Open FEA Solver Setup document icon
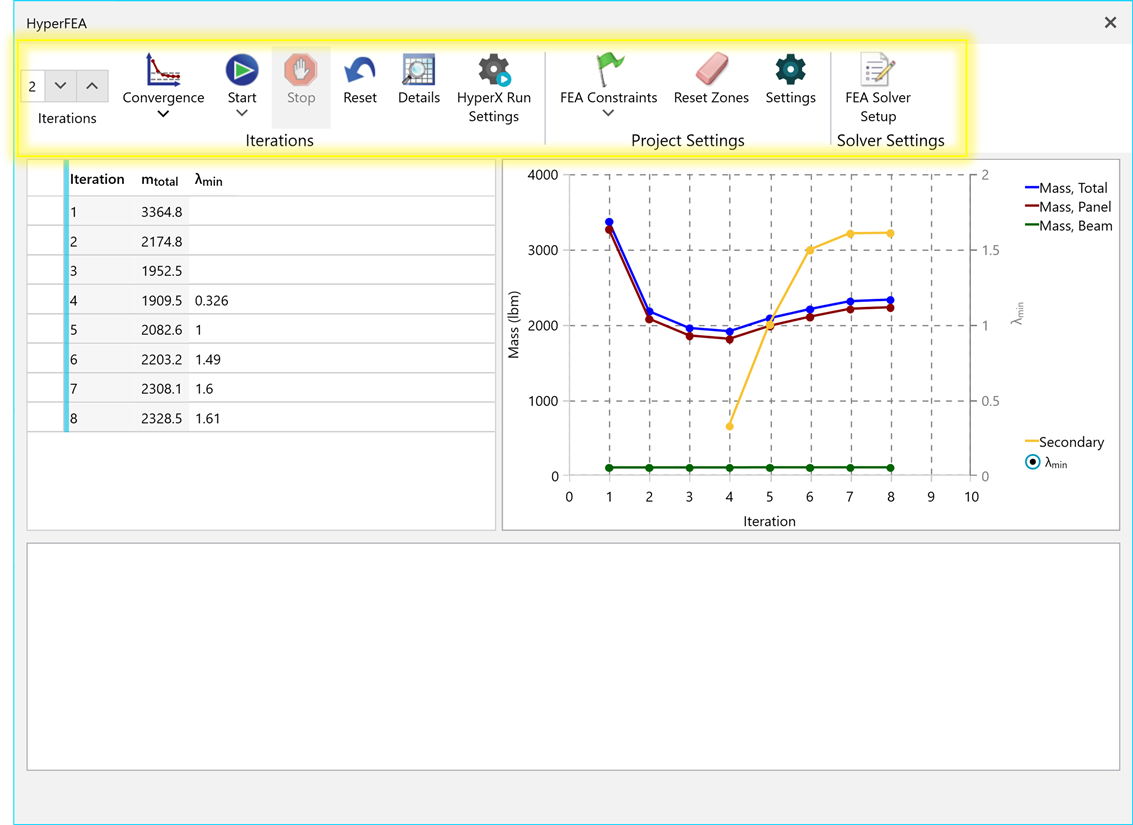The width and height of the screenshot is (1133, 825). pyautogui.click(x=877, y=70)
